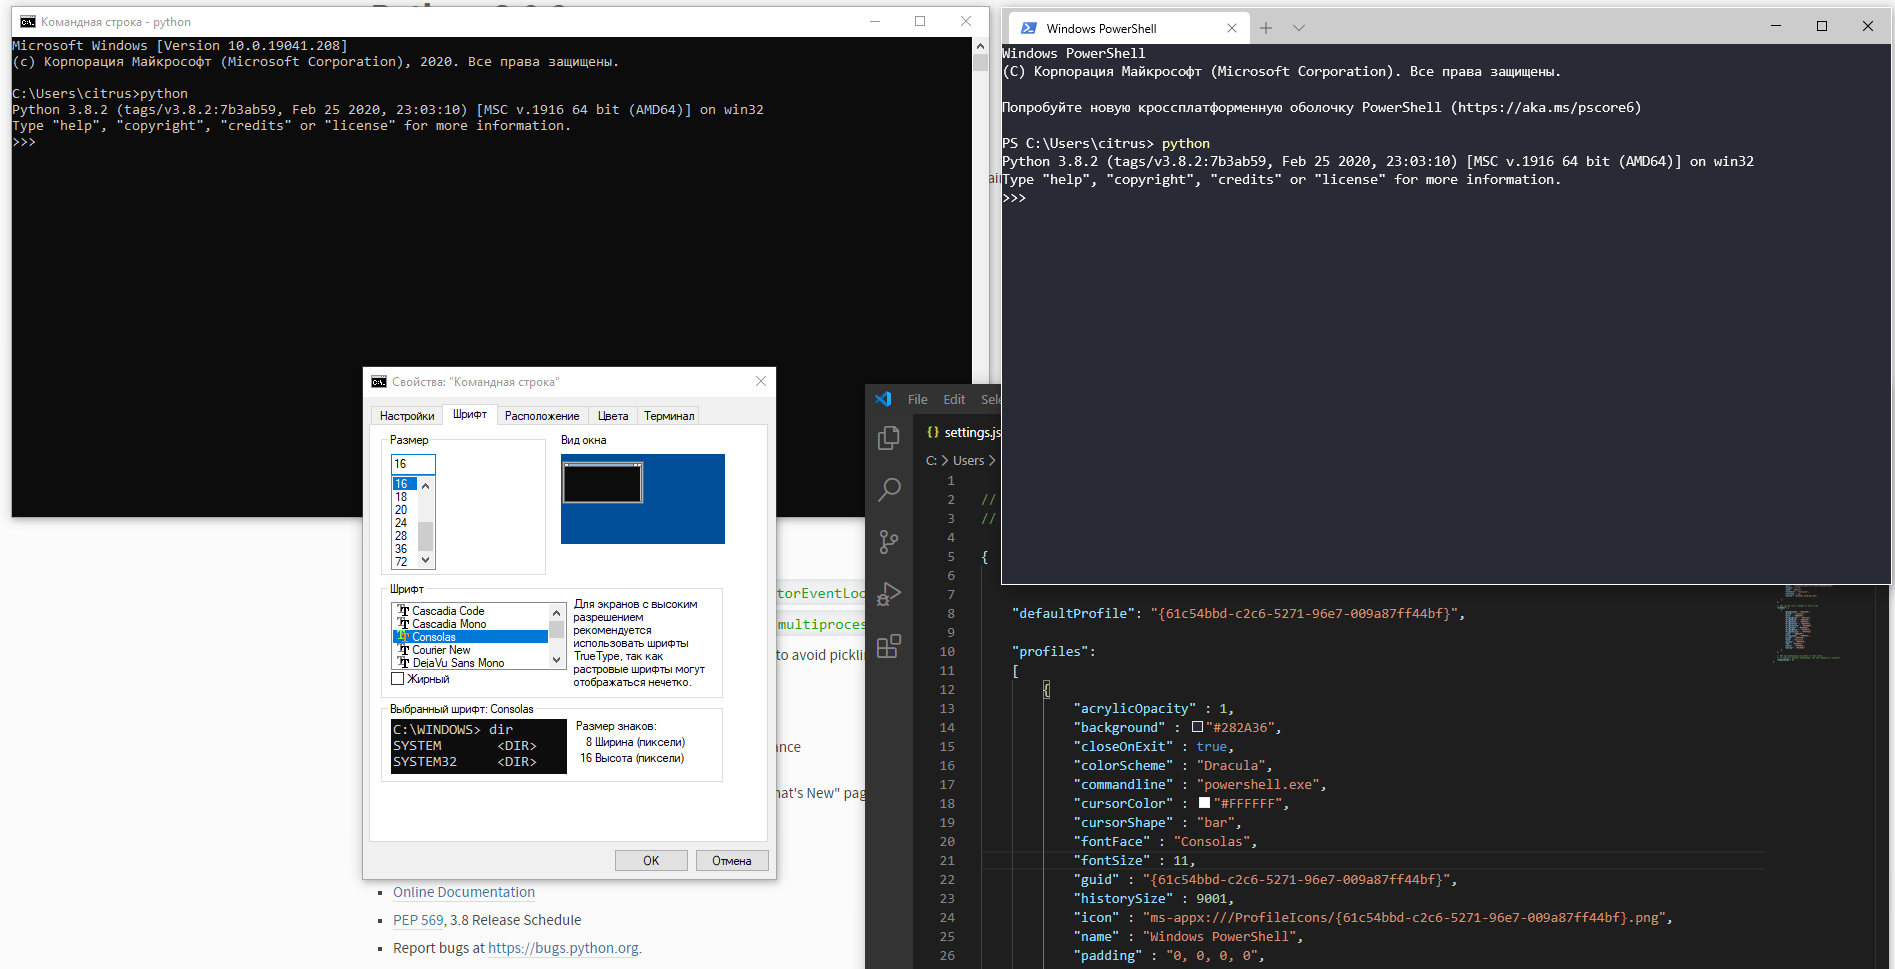Click the cmd icon in Properties dialog title

[x=378, y=382]
